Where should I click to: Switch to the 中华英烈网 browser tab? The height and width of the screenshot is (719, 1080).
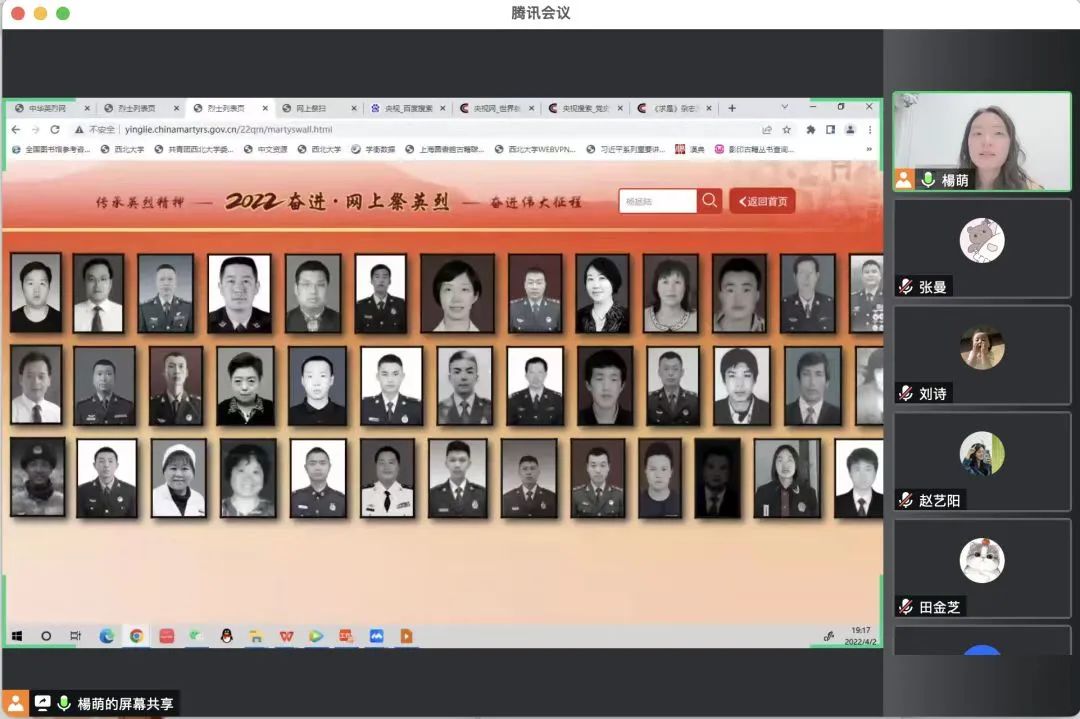(x=47, y=108)
